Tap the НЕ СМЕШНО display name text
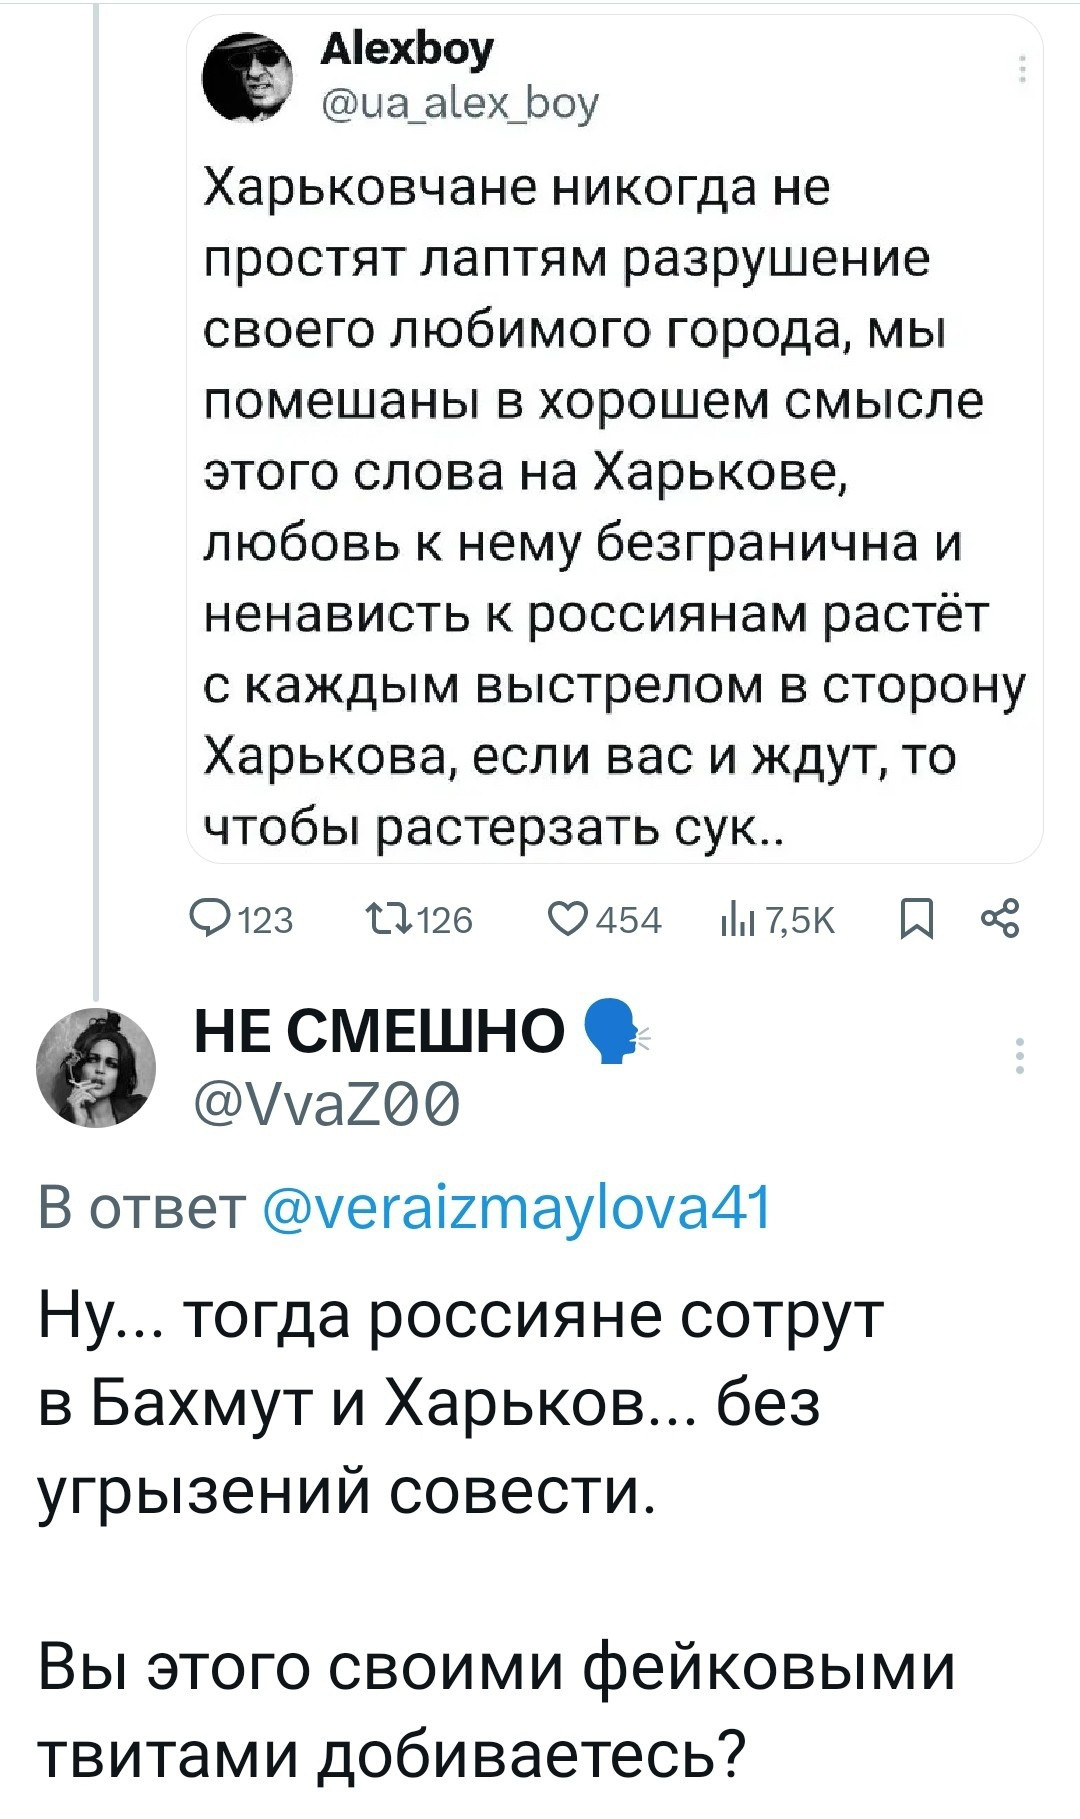Image resolution: width=1080 pixels, height=1819 pixels. pos(380,1030)
